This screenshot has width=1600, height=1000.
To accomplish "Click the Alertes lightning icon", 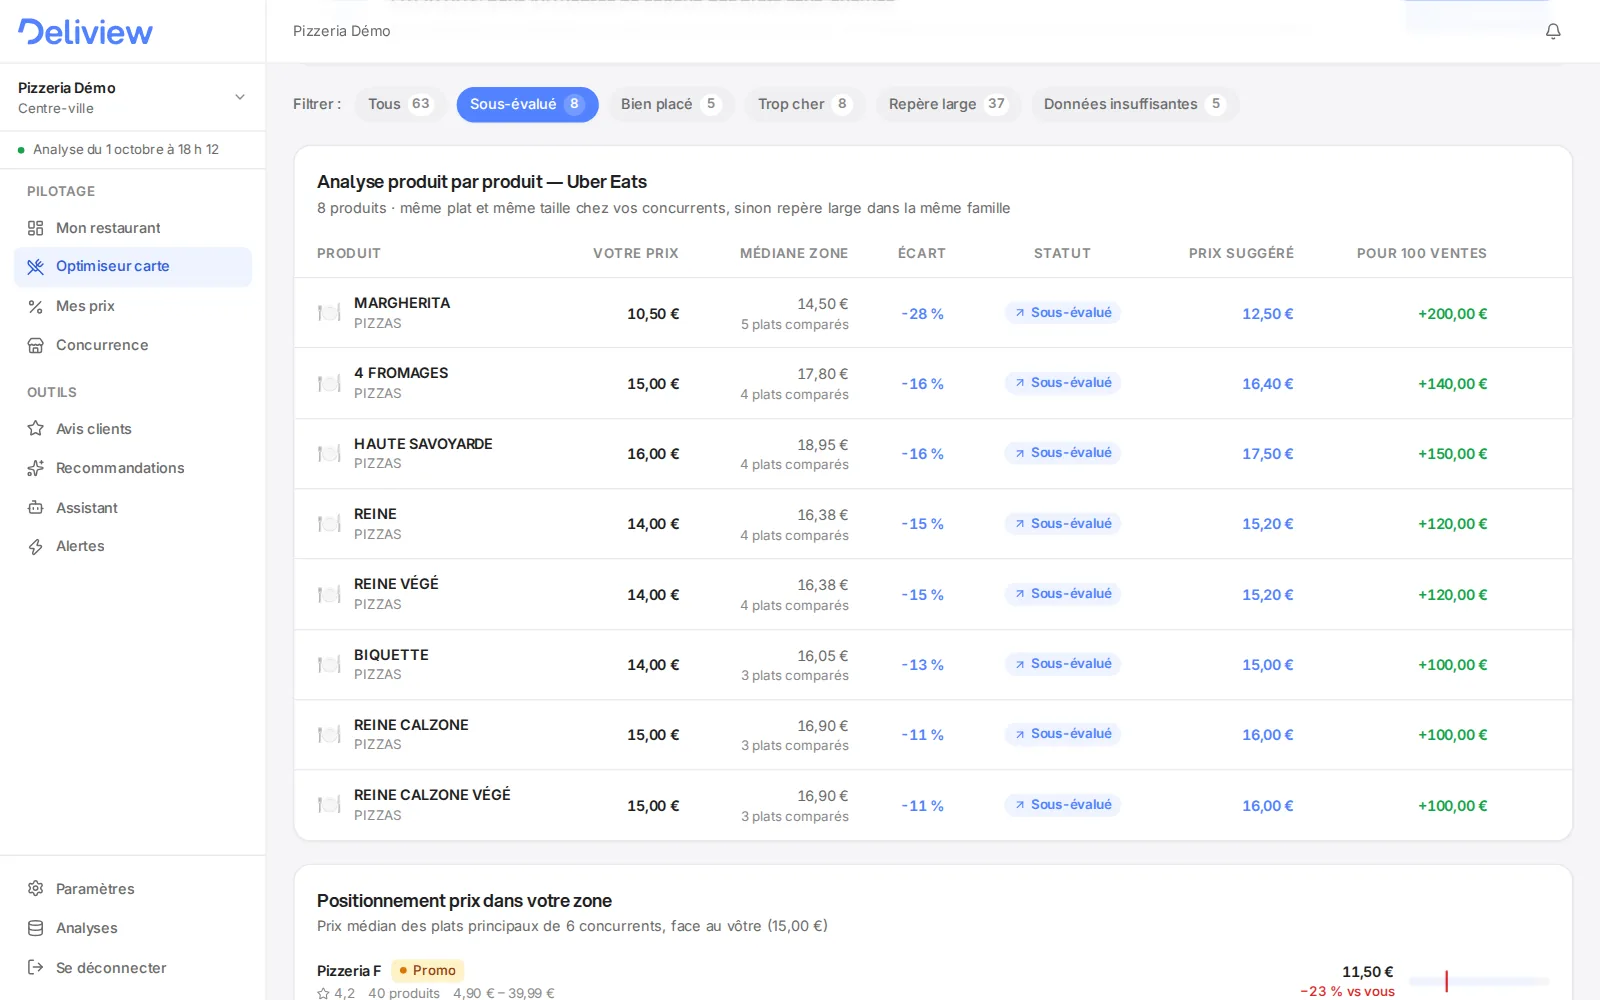I will point(35,546).
